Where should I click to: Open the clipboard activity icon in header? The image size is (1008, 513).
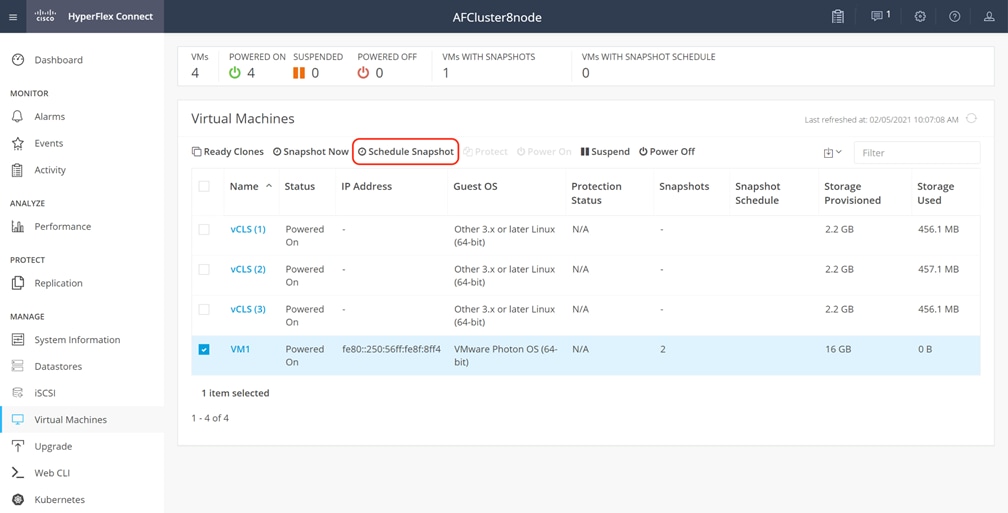click(x=837, y=17)
